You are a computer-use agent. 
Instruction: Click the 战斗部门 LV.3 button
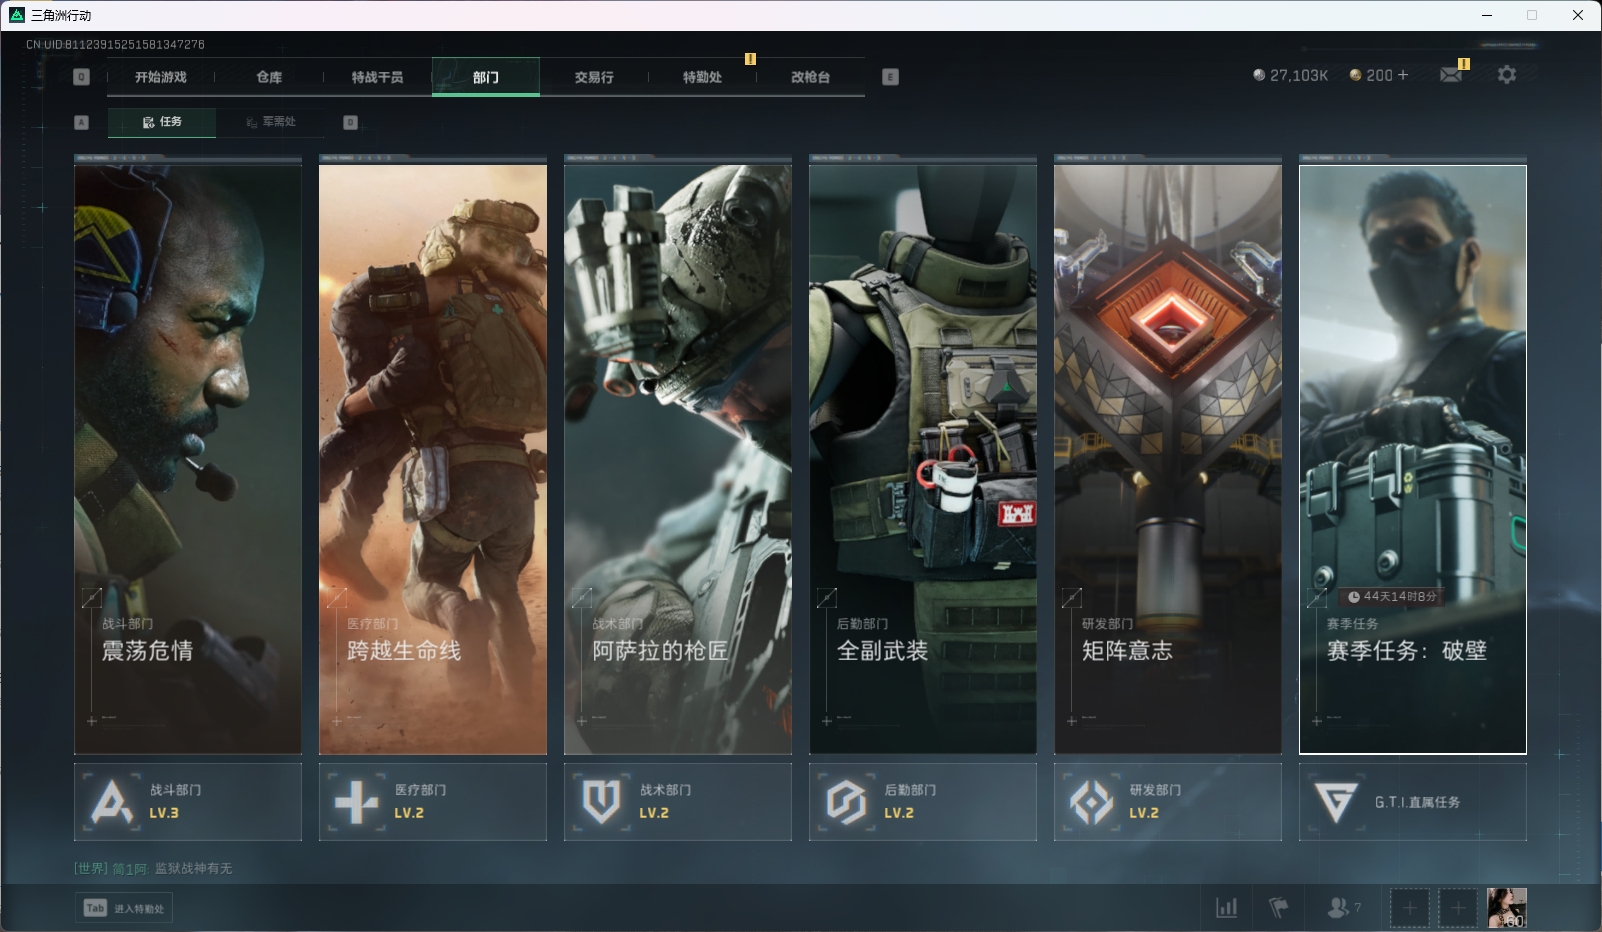pos(188,802)
